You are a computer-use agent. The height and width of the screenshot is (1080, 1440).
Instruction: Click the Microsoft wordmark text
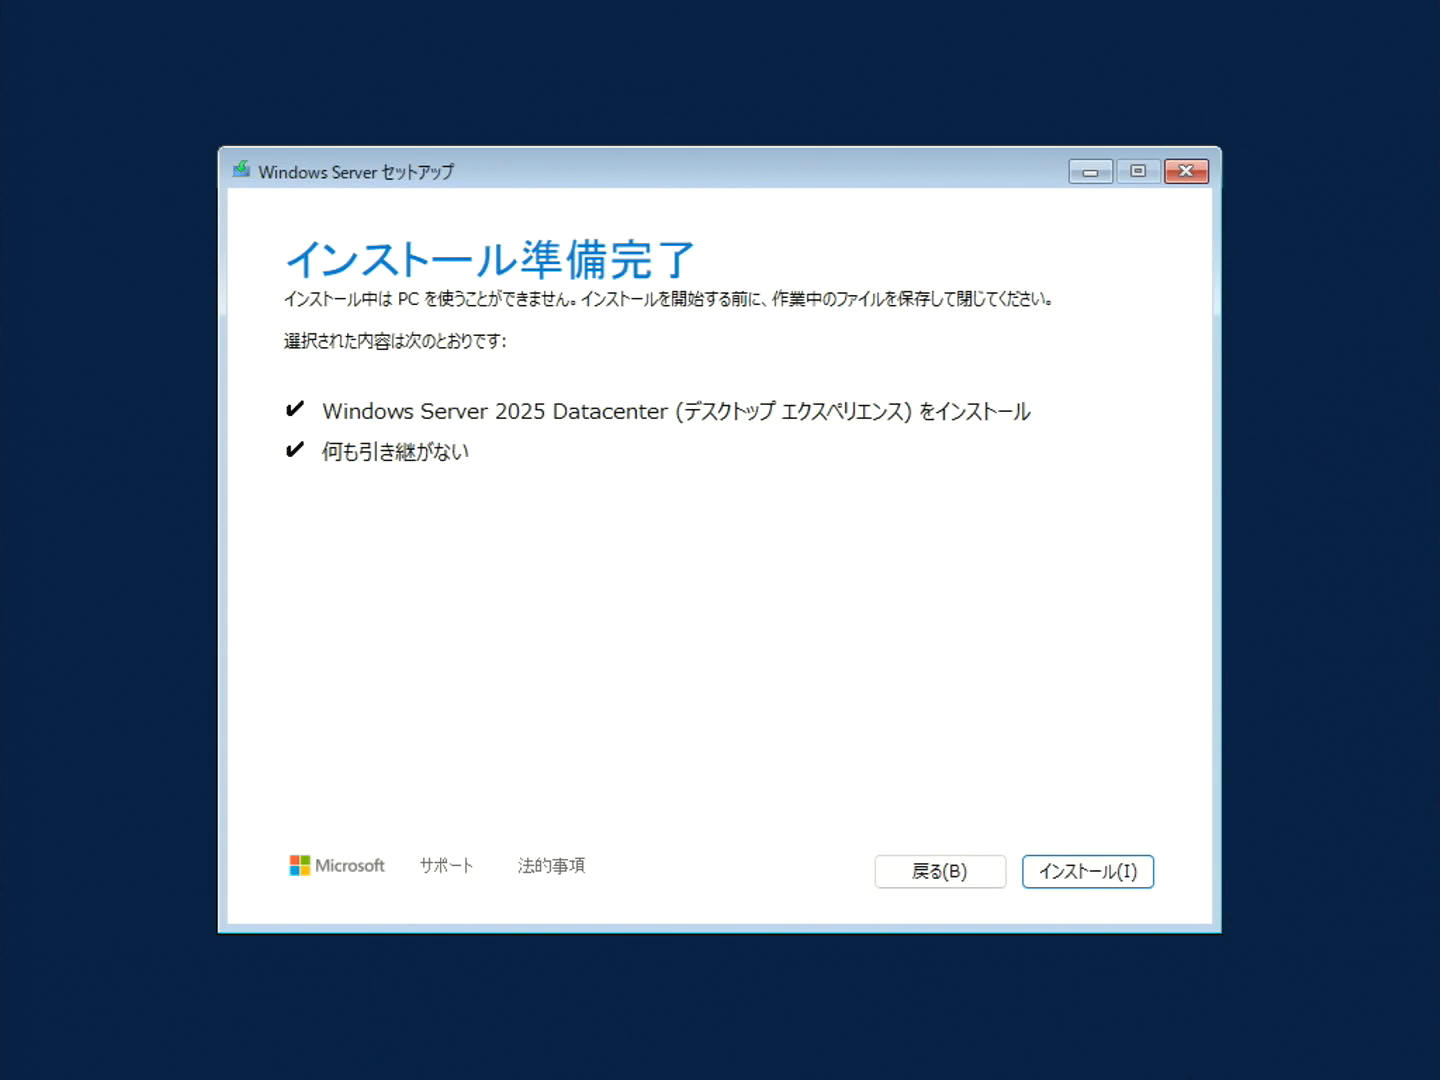coord(350,866)
